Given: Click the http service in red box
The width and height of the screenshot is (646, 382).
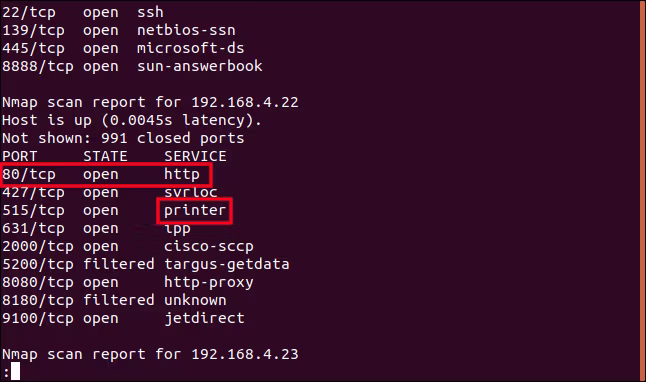Looking at the screenshot, I should [182, 175].
